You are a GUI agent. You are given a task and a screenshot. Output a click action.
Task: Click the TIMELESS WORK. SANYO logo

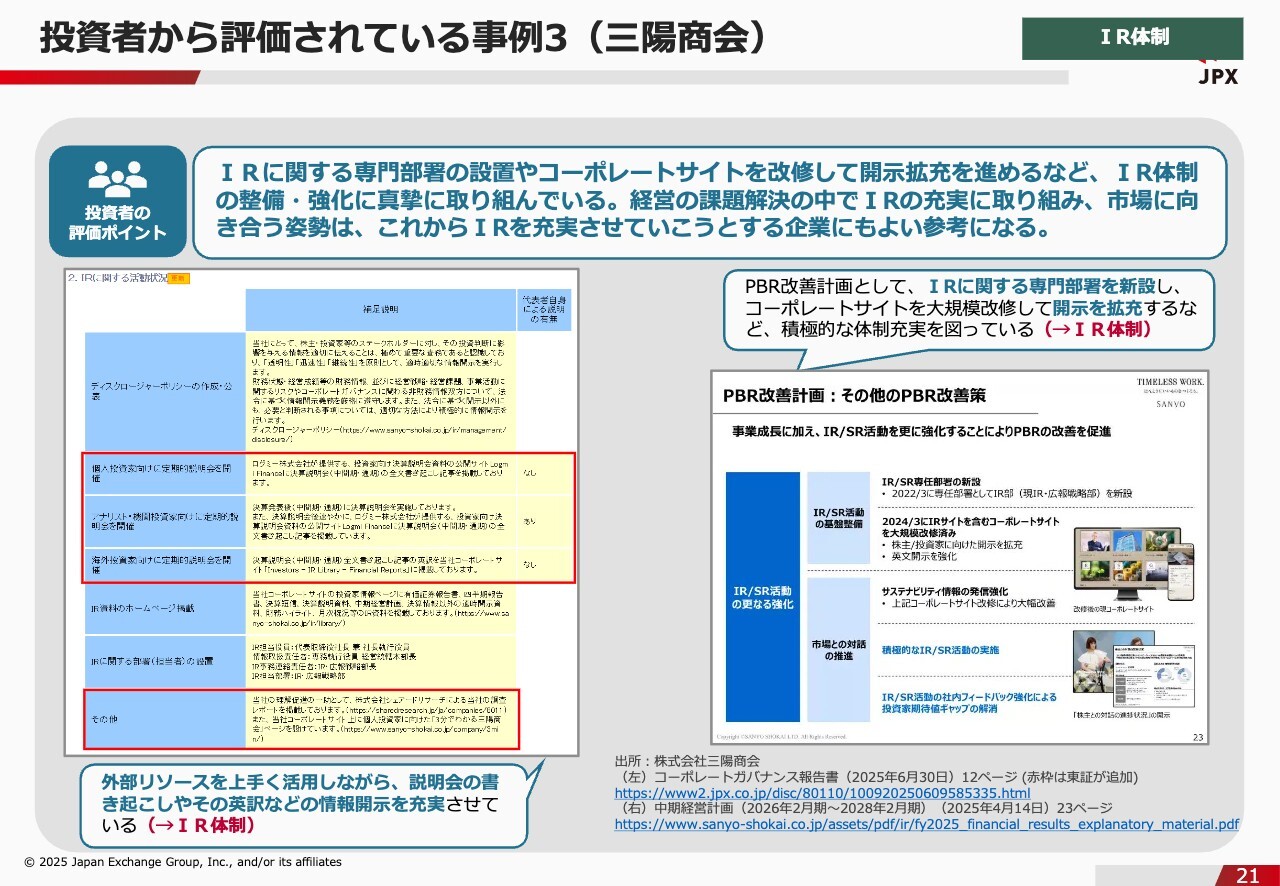1170,392
